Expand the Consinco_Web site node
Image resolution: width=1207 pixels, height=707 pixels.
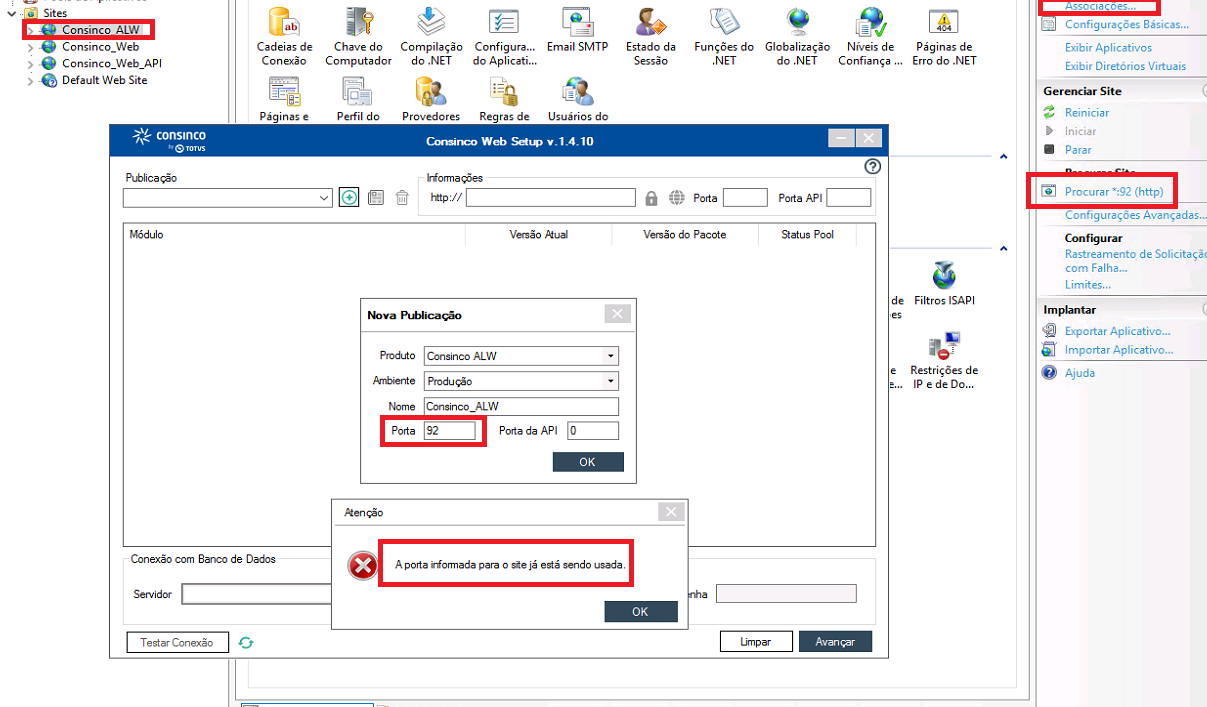click(x=30, y=47)
